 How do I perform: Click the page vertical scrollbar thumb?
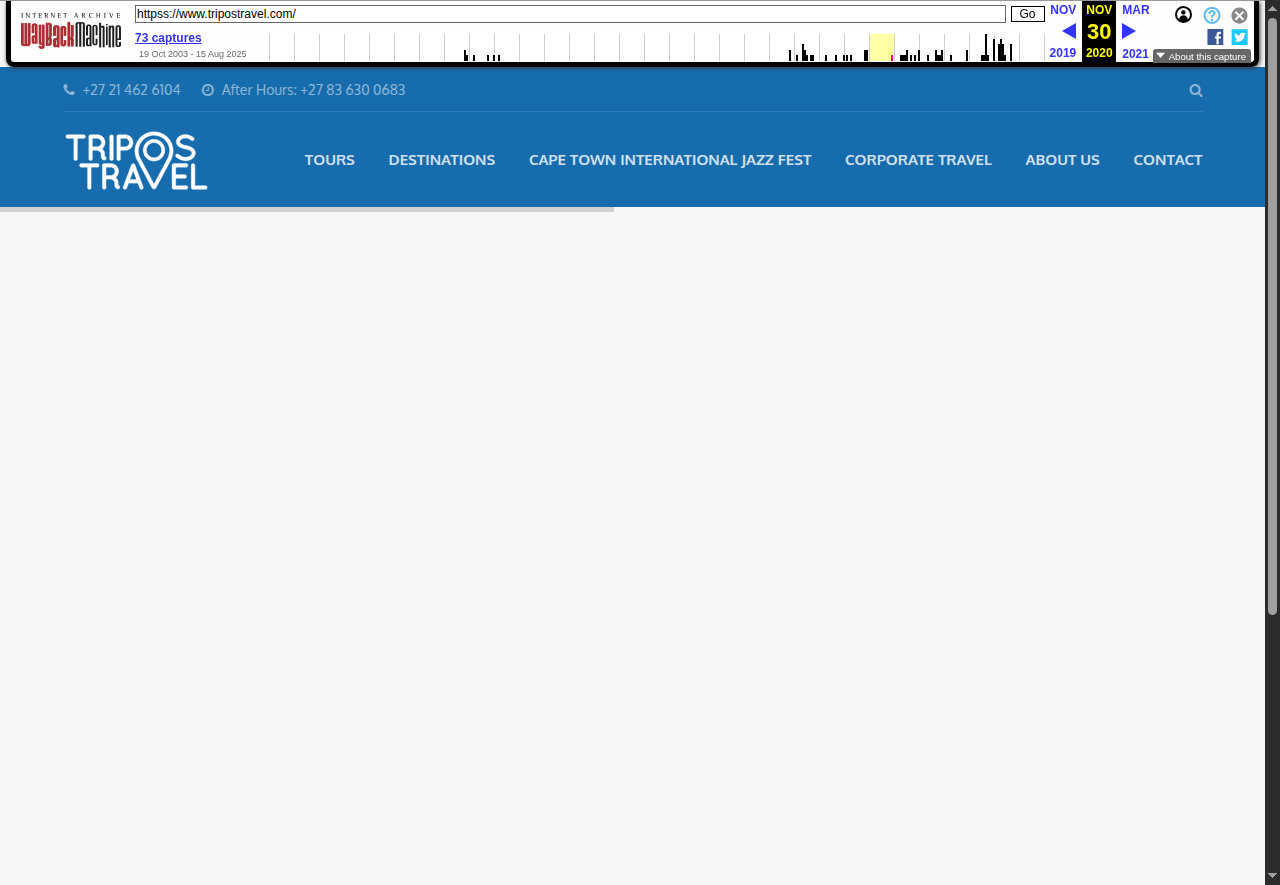pyautogui.click(x=1272, y=310)
